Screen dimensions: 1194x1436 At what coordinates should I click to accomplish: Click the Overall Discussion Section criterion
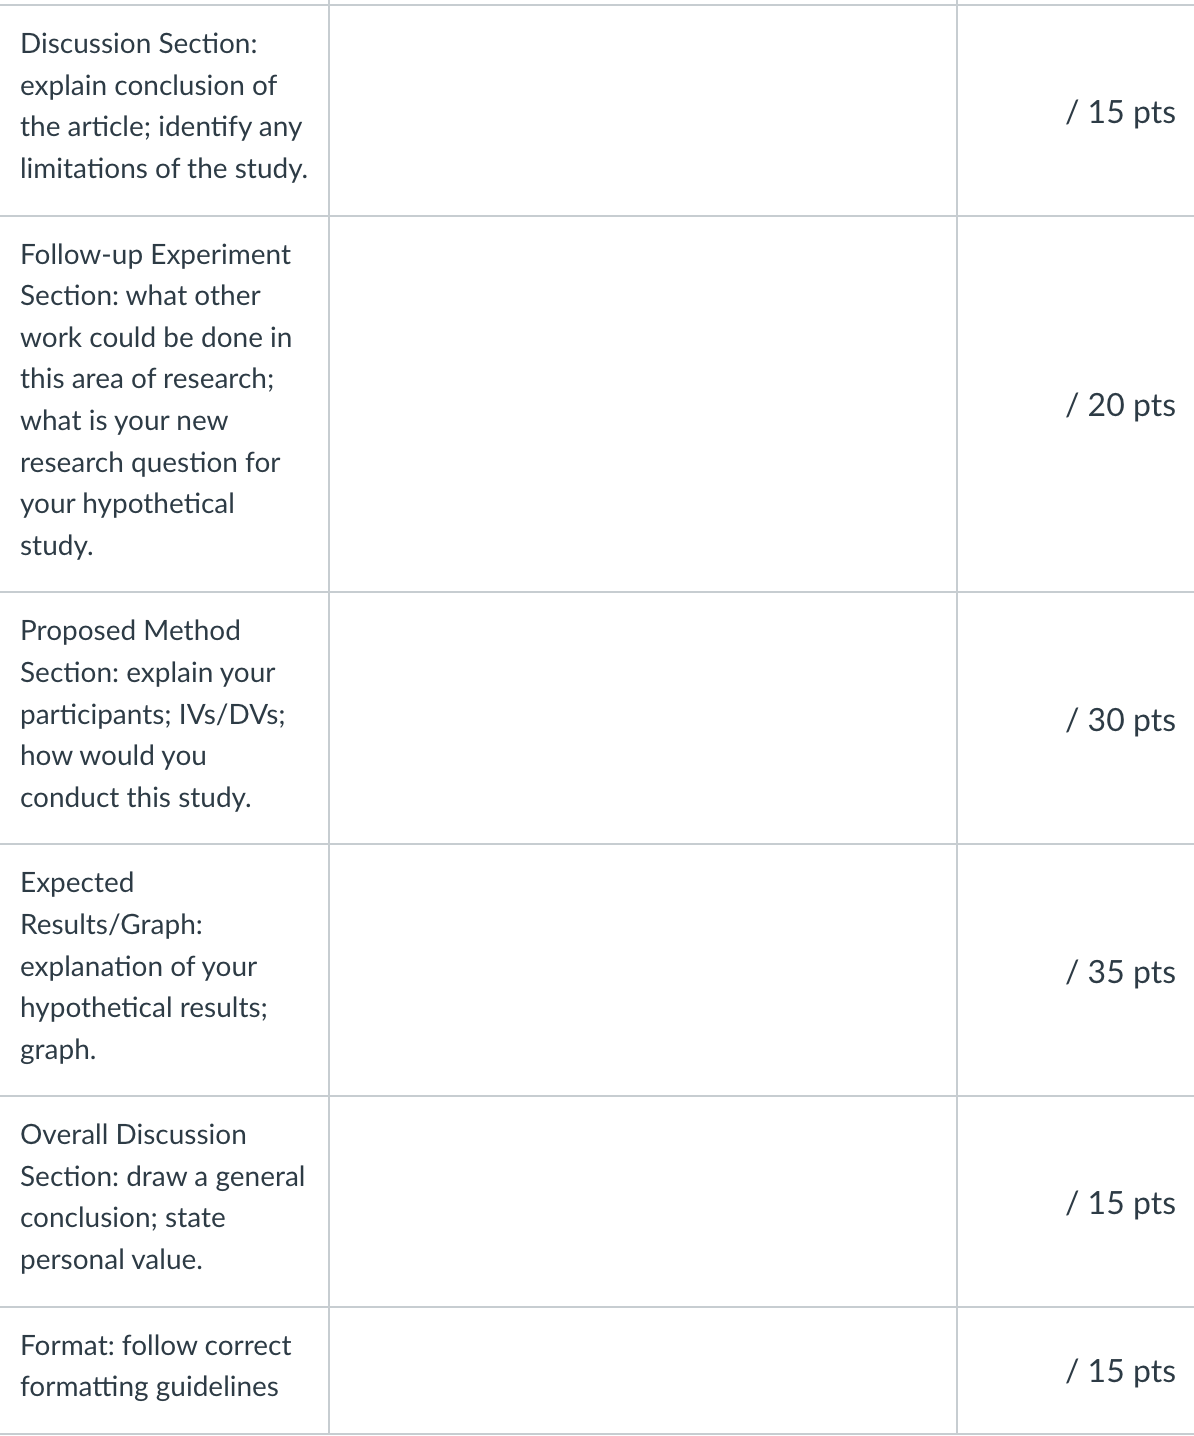[x=162, y=1197]
